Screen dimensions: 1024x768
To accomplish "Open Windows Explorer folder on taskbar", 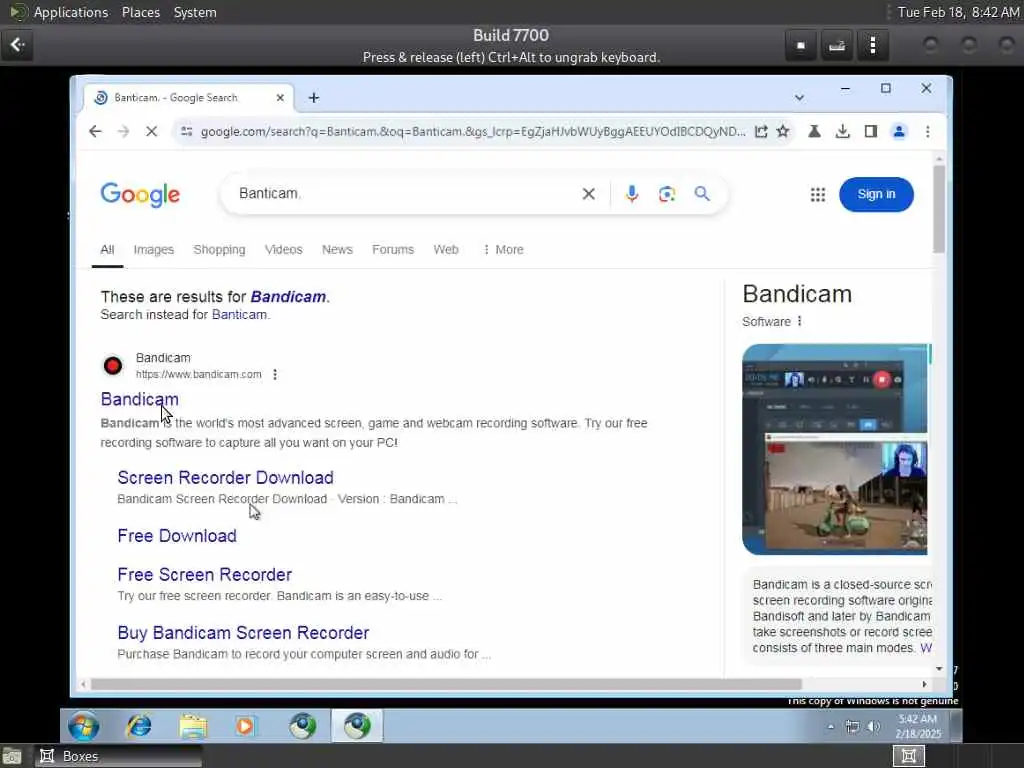I will [x=193, y=726].
